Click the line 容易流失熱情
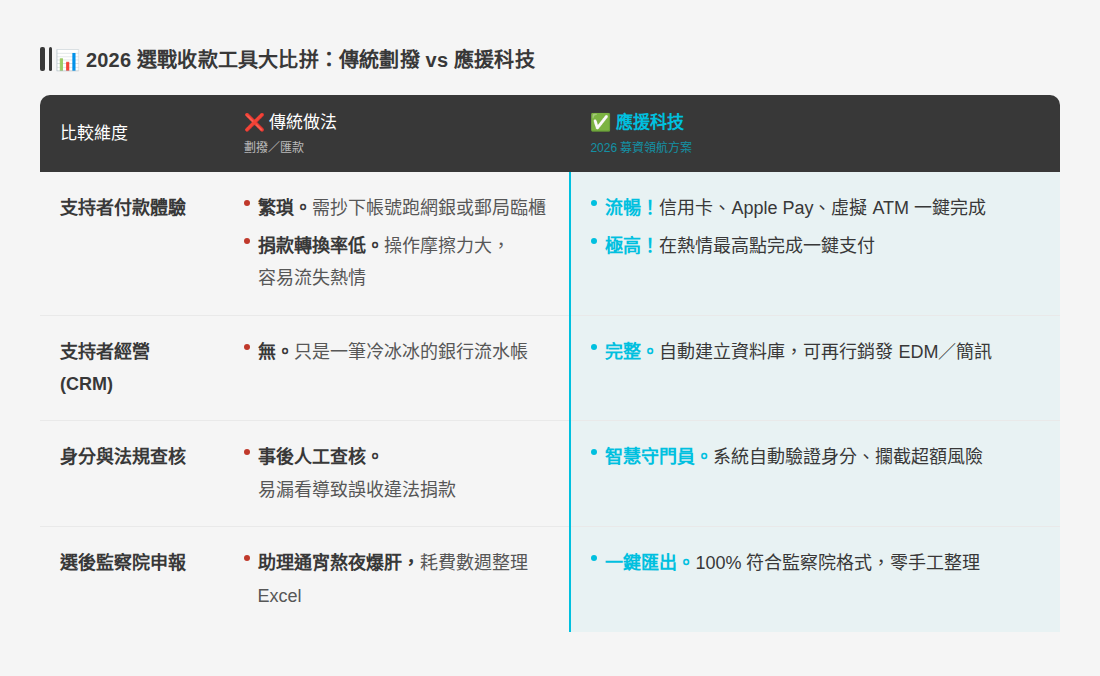The width and height of the screenshot is (1100, 676). [312, 278]
